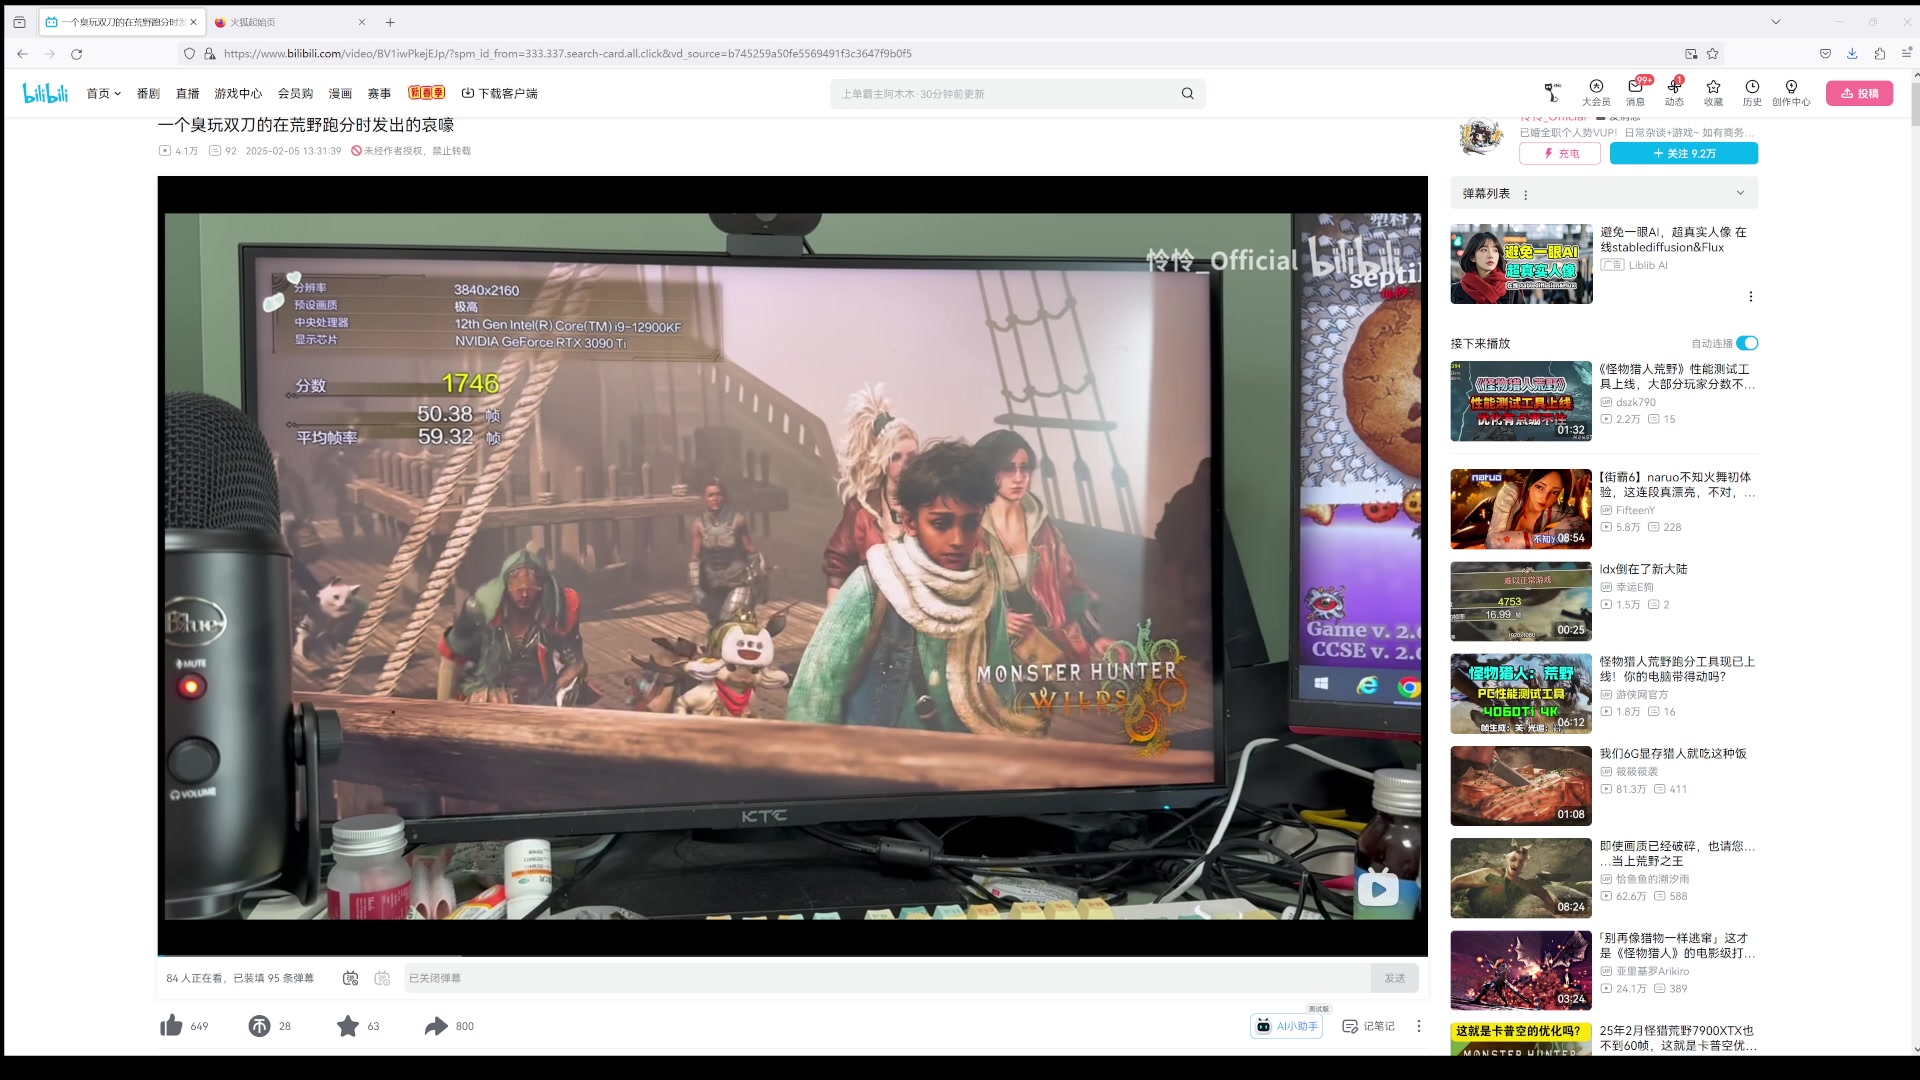The image size is (1920, 1080).
Task: Open 收藏 favorites in the header
Action: pos(1713,93)
